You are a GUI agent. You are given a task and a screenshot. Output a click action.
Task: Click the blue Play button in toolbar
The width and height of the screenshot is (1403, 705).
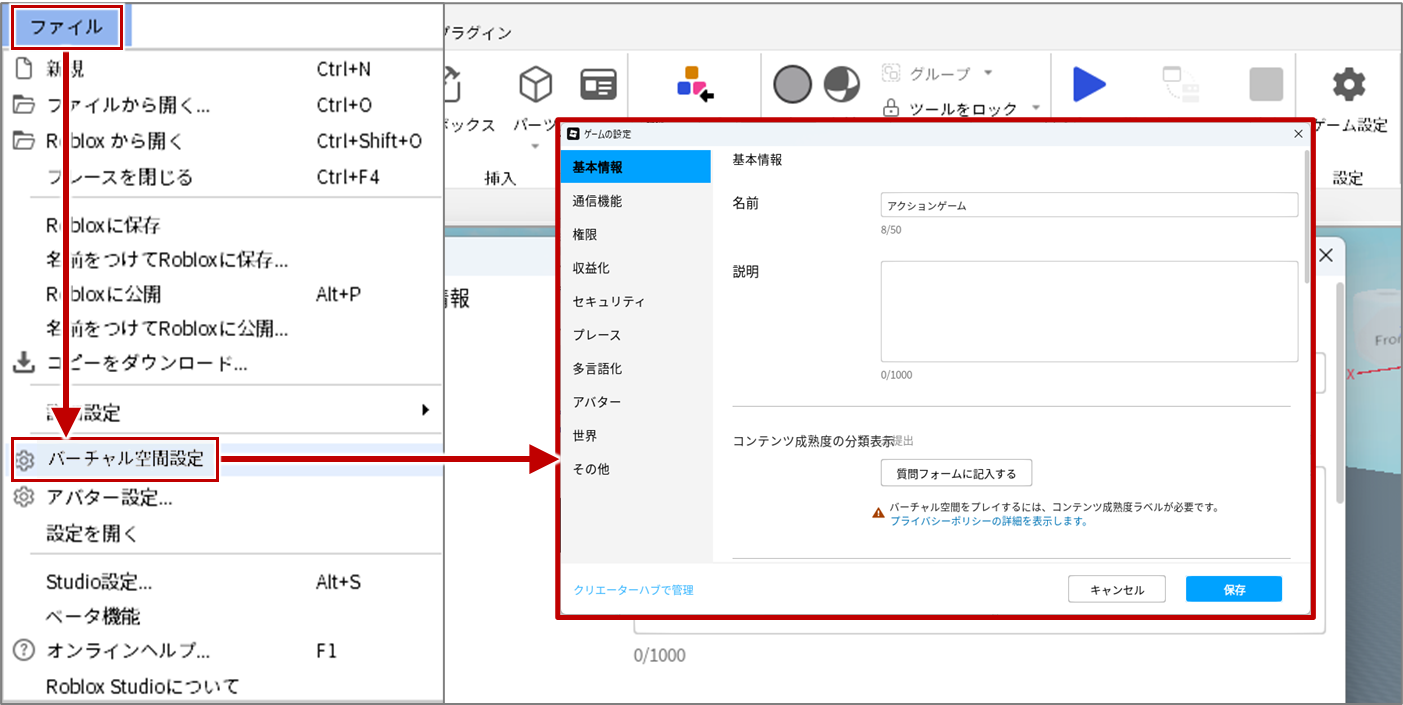click(x=1089, y=85)
